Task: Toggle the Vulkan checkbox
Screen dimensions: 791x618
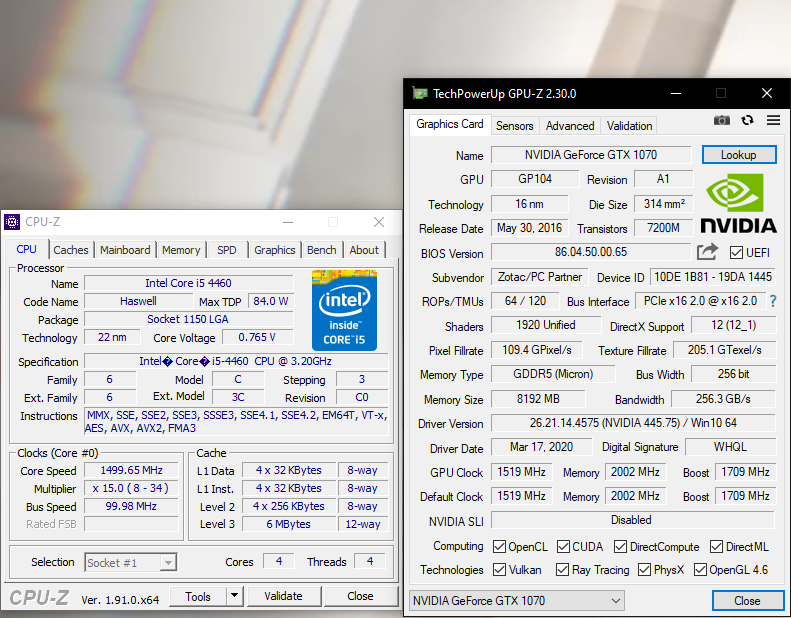Action: pyautogui.click(x=499, y=570)
